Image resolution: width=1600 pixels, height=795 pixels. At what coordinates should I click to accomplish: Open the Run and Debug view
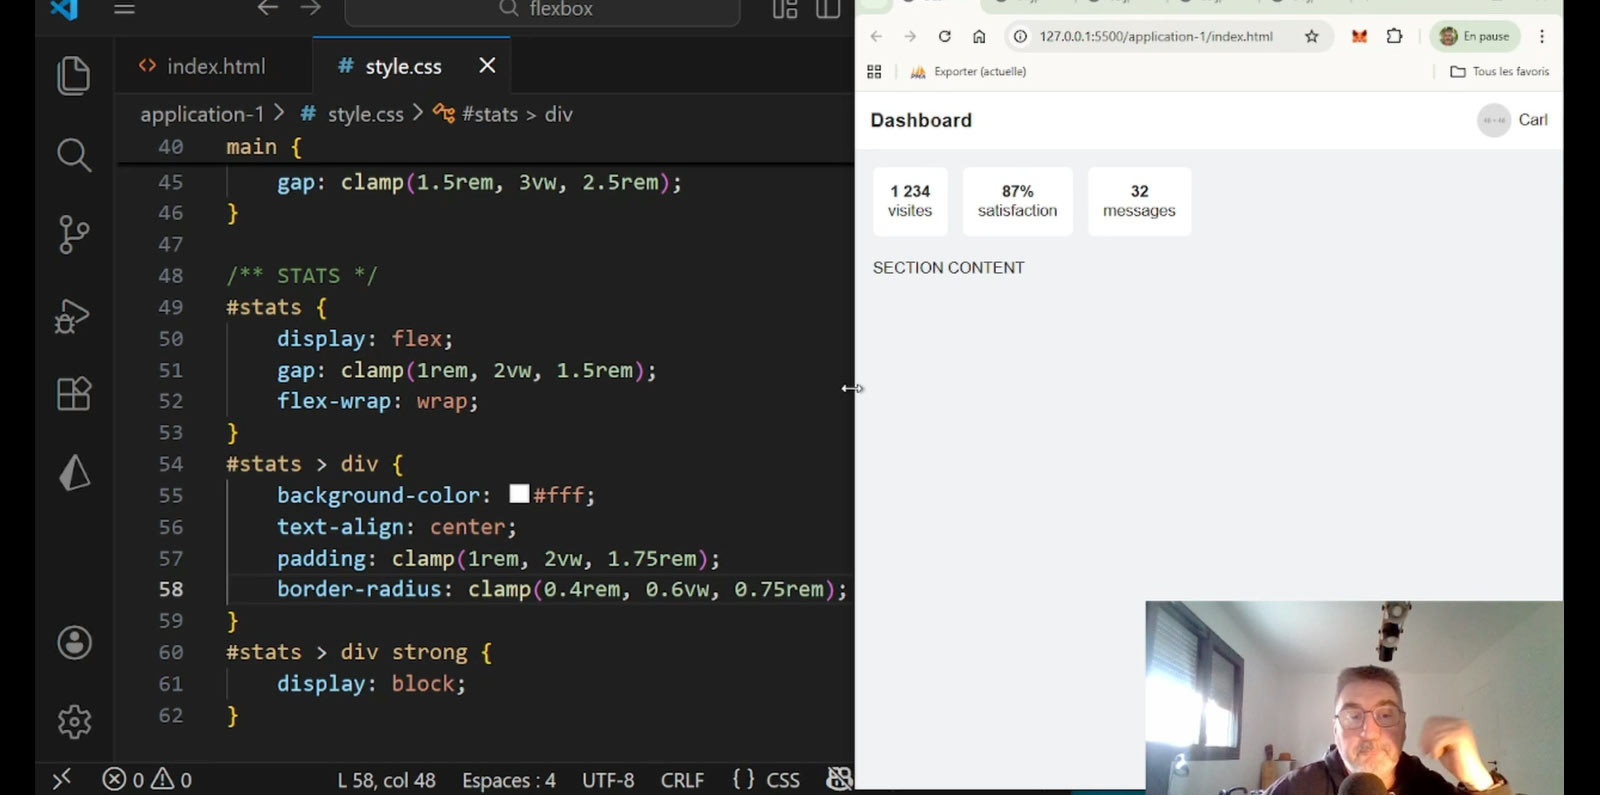click(73, 316)
